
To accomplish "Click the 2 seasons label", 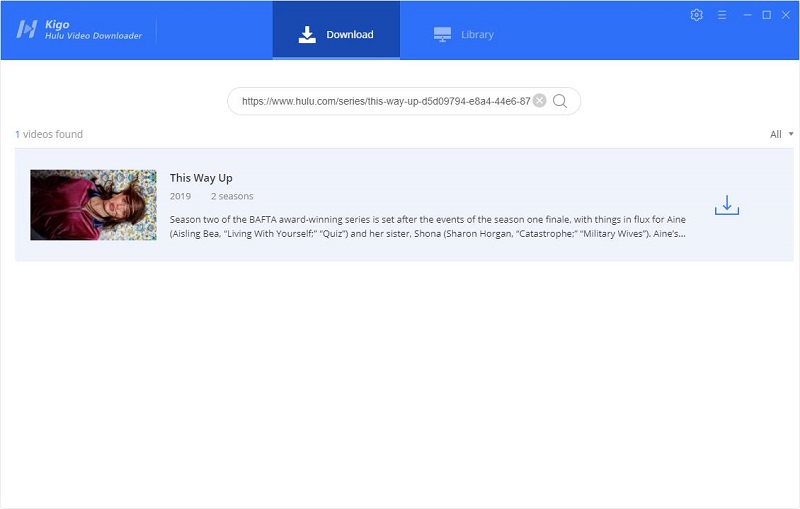I will tap(232, 196).
